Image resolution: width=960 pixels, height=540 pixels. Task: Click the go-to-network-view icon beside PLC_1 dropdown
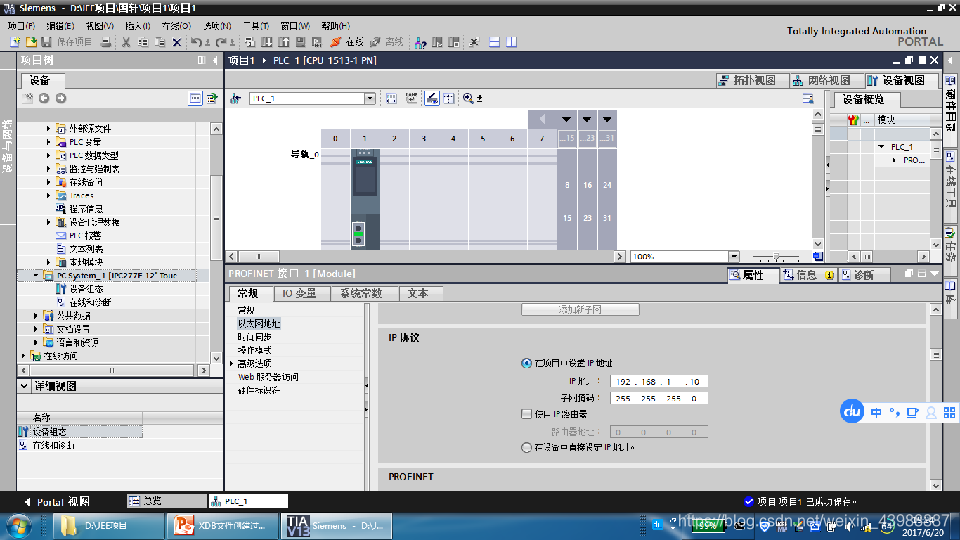(x=236, y=99)
